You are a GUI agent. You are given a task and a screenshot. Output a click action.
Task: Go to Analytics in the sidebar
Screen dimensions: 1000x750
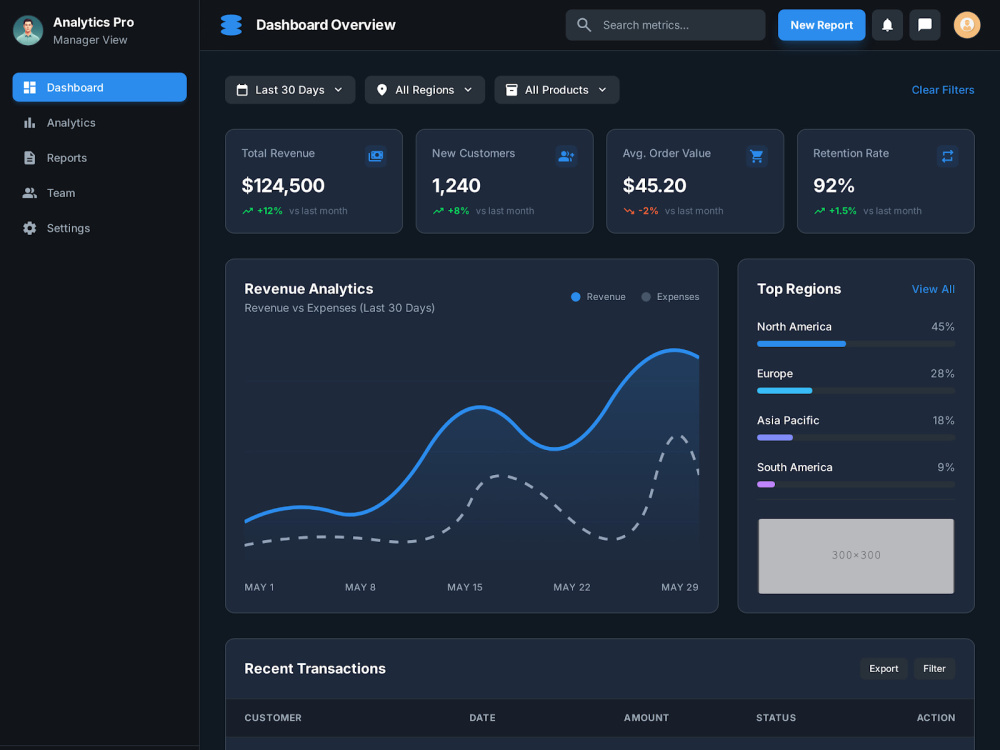tap(99, 122)
